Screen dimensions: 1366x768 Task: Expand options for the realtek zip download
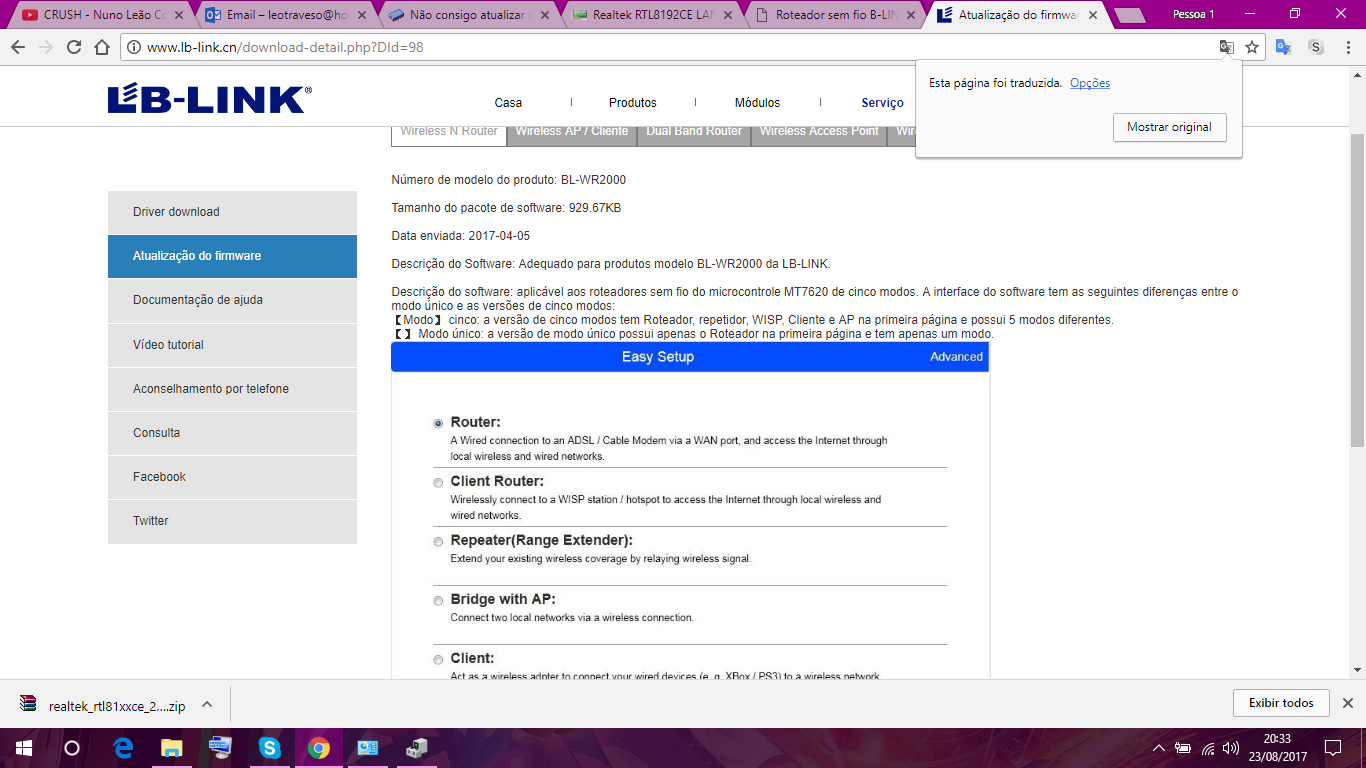[x=207, y=704]
